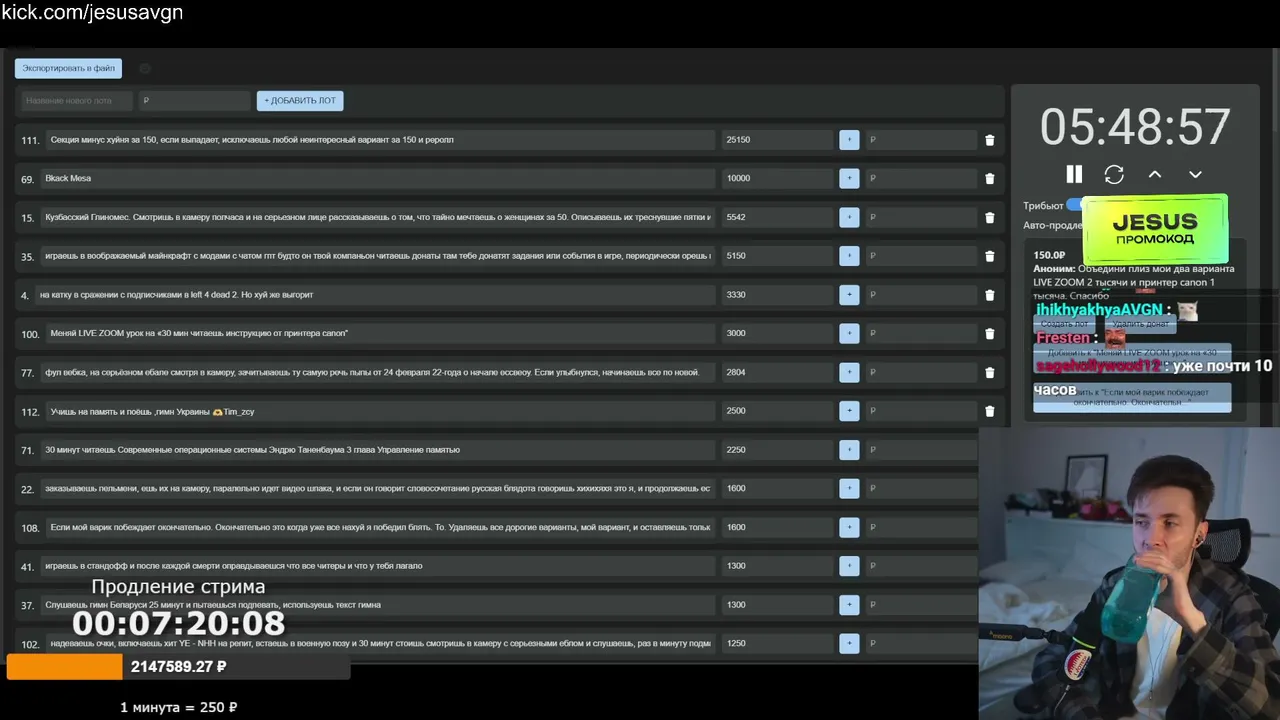The width and height of the screenshot is (1280, 720).
Task: Click the ДОБАВИТЬ ЛОТ button
Action: (x=300, y=101)
